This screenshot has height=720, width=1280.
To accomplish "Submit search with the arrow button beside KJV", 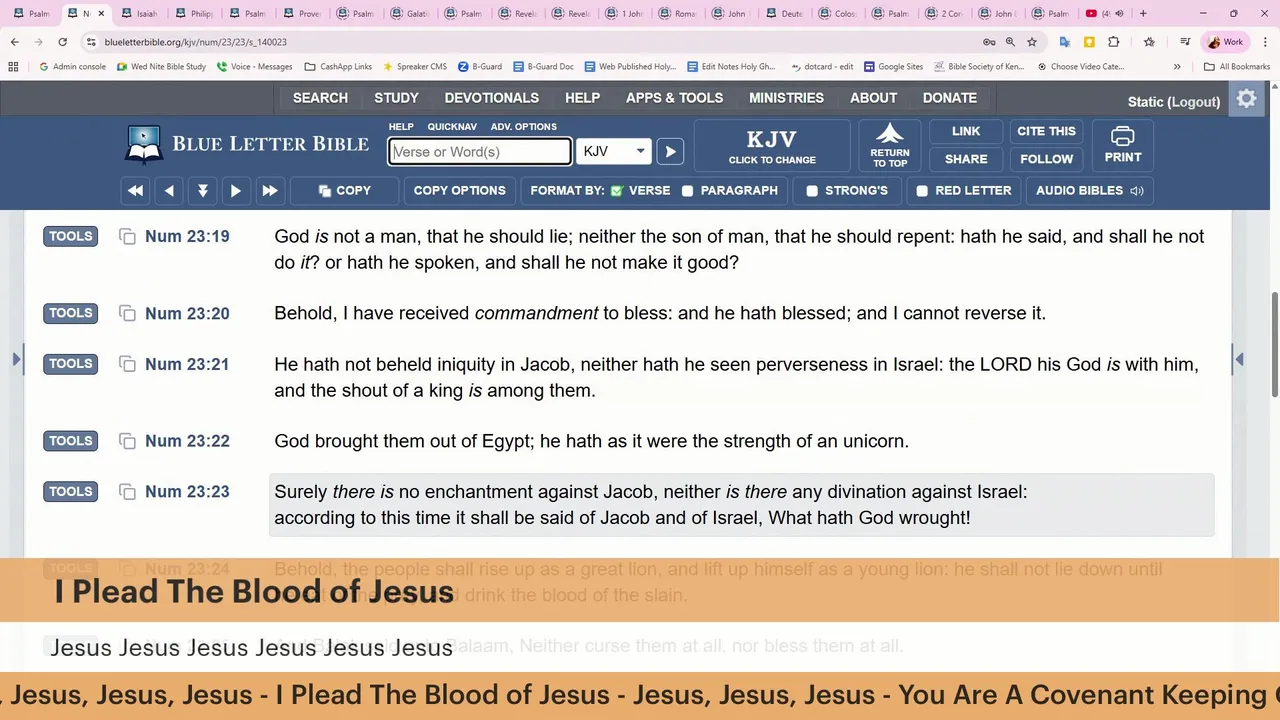I will click(x=670, y=152).
